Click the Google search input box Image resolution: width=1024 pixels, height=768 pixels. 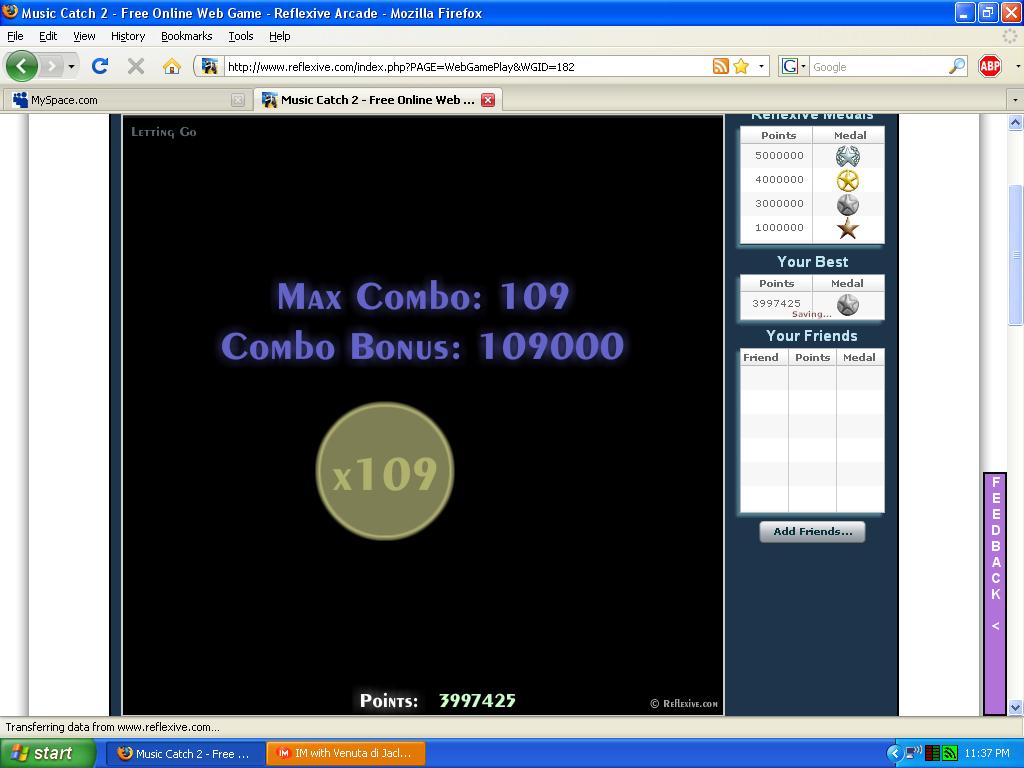coord(878,67)
